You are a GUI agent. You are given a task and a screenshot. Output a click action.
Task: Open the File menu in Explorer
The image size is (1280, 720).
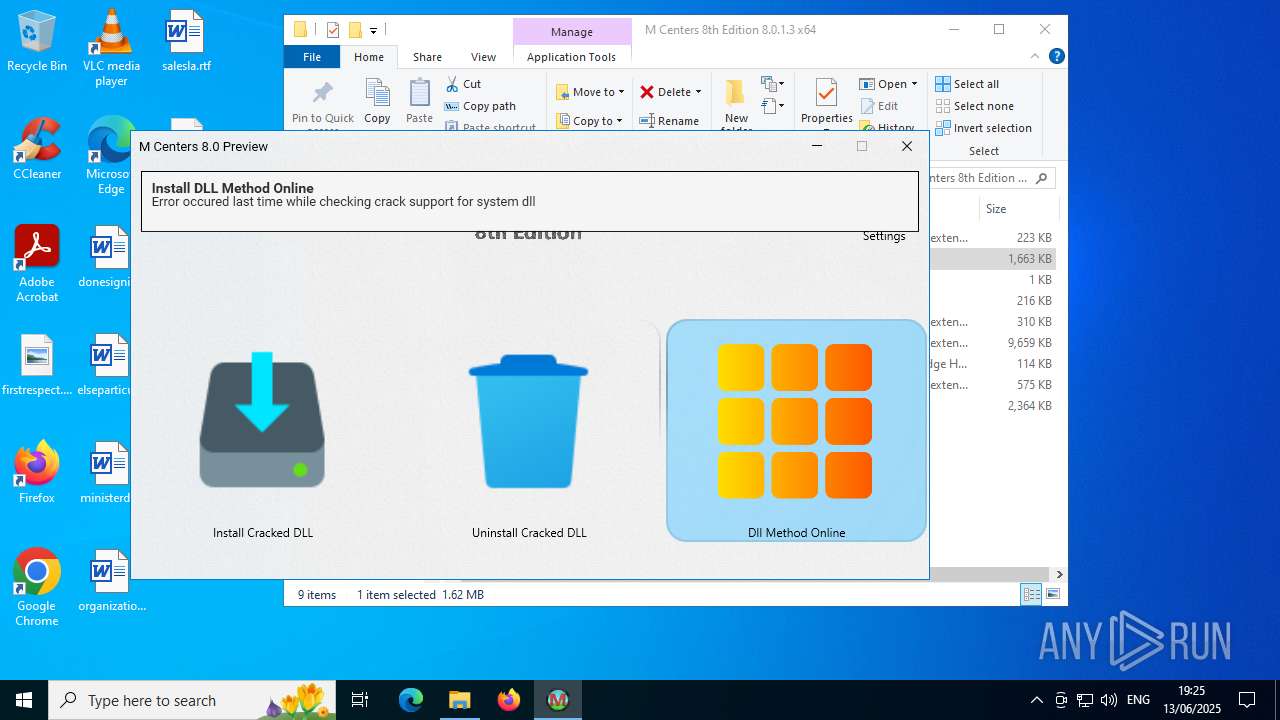[x=312, y=57]
